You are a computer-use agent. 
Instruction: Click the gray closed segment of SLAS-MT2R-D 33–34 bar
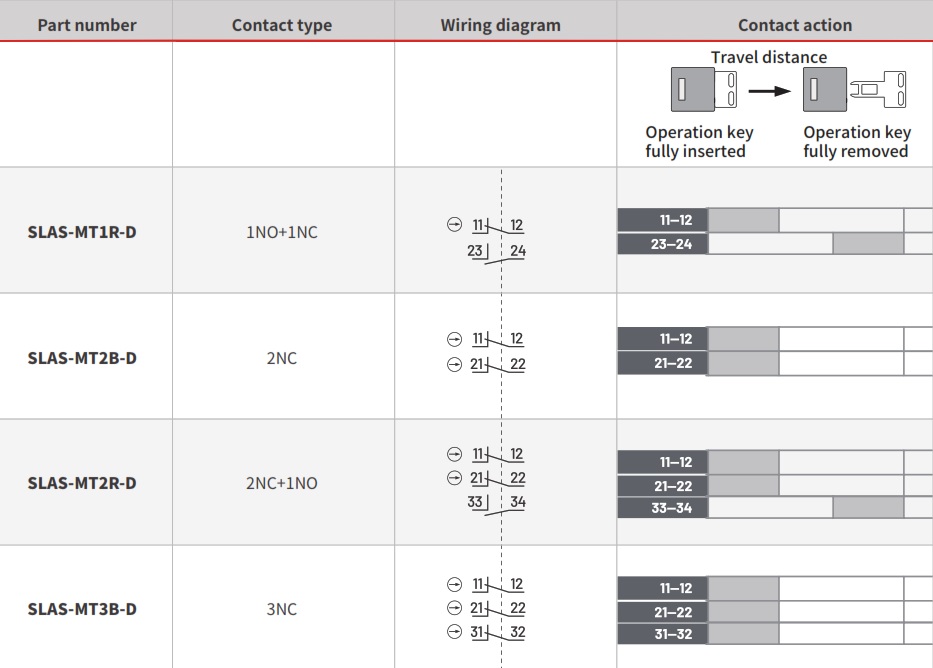click(x=868, y=508)
